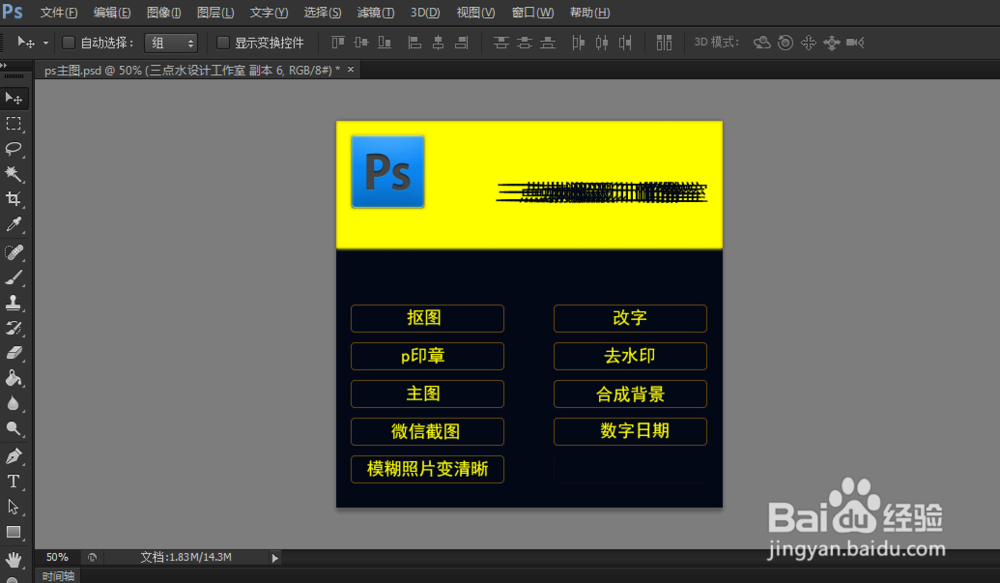
Task: Open the 文件(F) menu
Action: click(59, 13)
